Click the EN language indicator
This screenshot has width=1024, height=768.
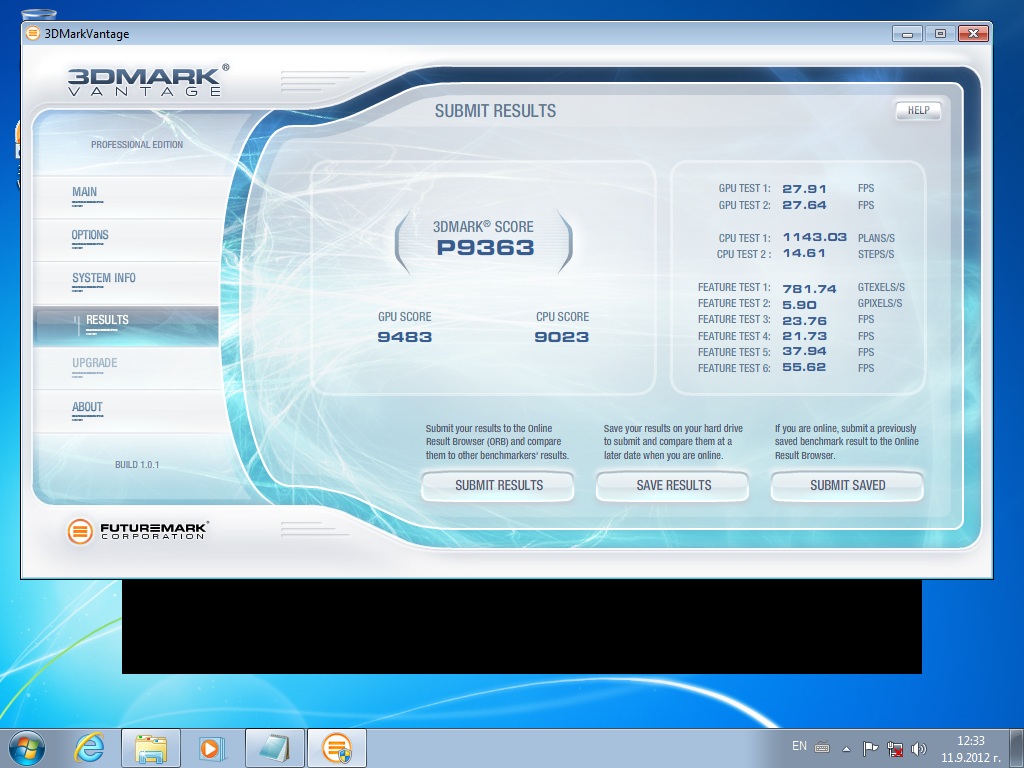click(799, 746)
